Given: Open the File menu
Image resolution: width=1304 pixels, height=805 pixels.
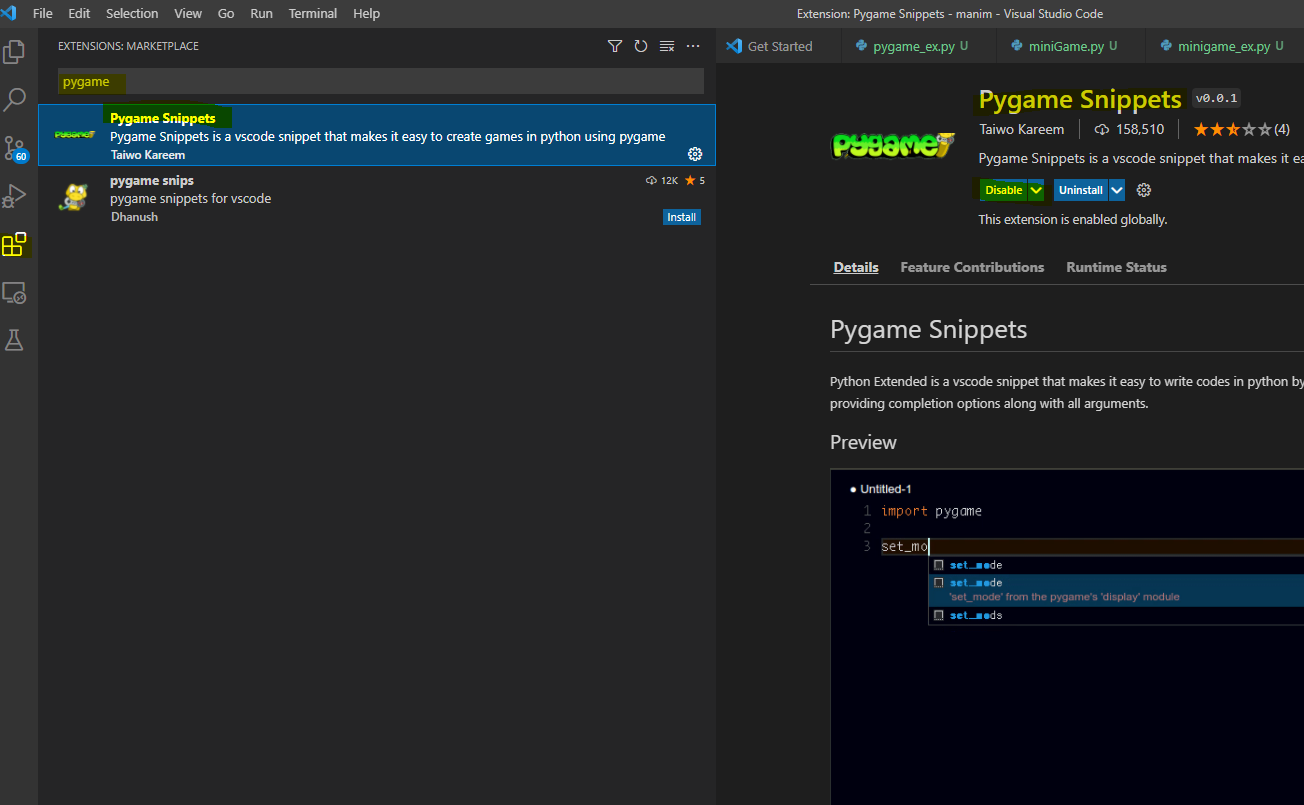Looking at the screenshot, I should pos(43,13).
